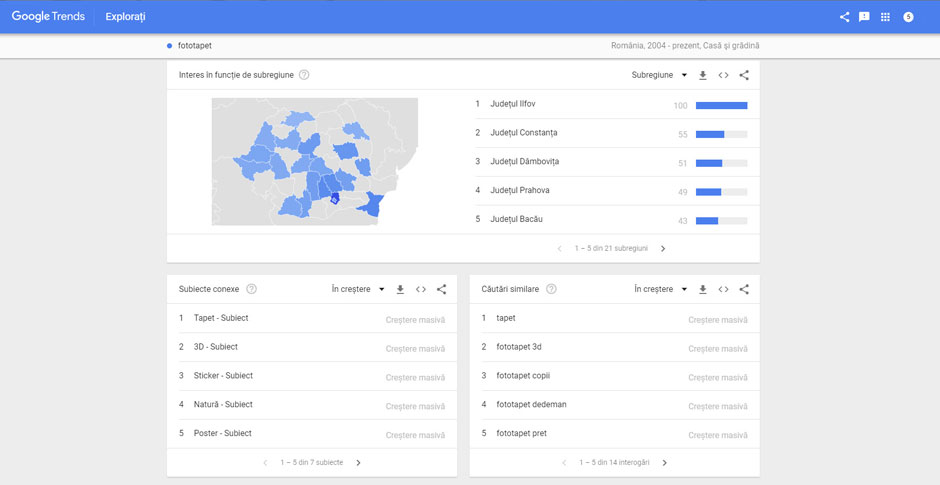Open the related query fototapet pret
This screenshot has width=940, height=485.
coord(522,433)
